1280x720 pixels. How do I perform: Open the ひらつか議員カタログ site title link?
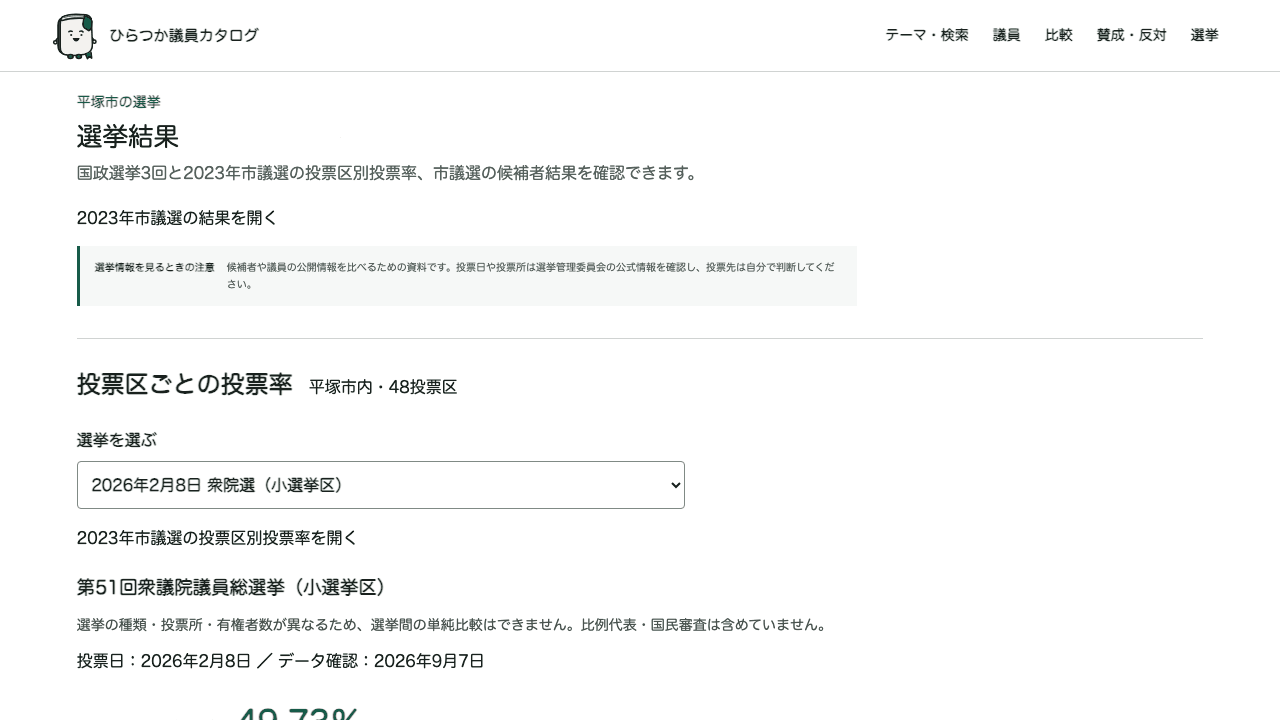pyautogui.click(x=184, y=36)
